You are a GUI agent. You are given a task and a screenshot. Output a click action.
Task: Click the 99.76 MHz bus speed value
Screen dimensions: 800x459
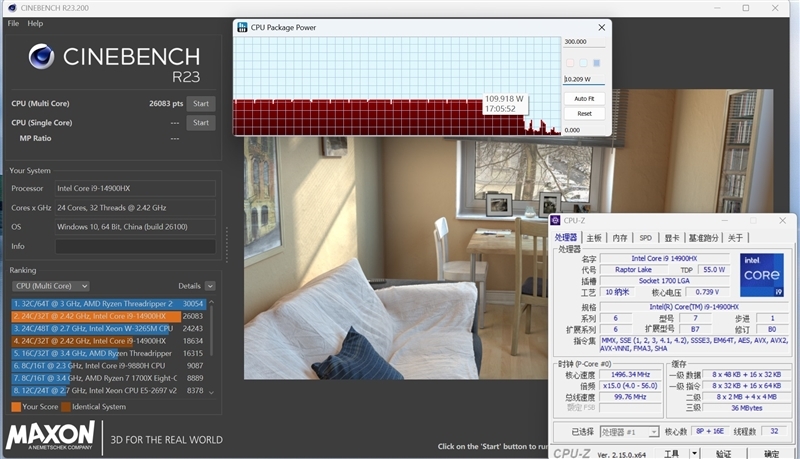631,397
